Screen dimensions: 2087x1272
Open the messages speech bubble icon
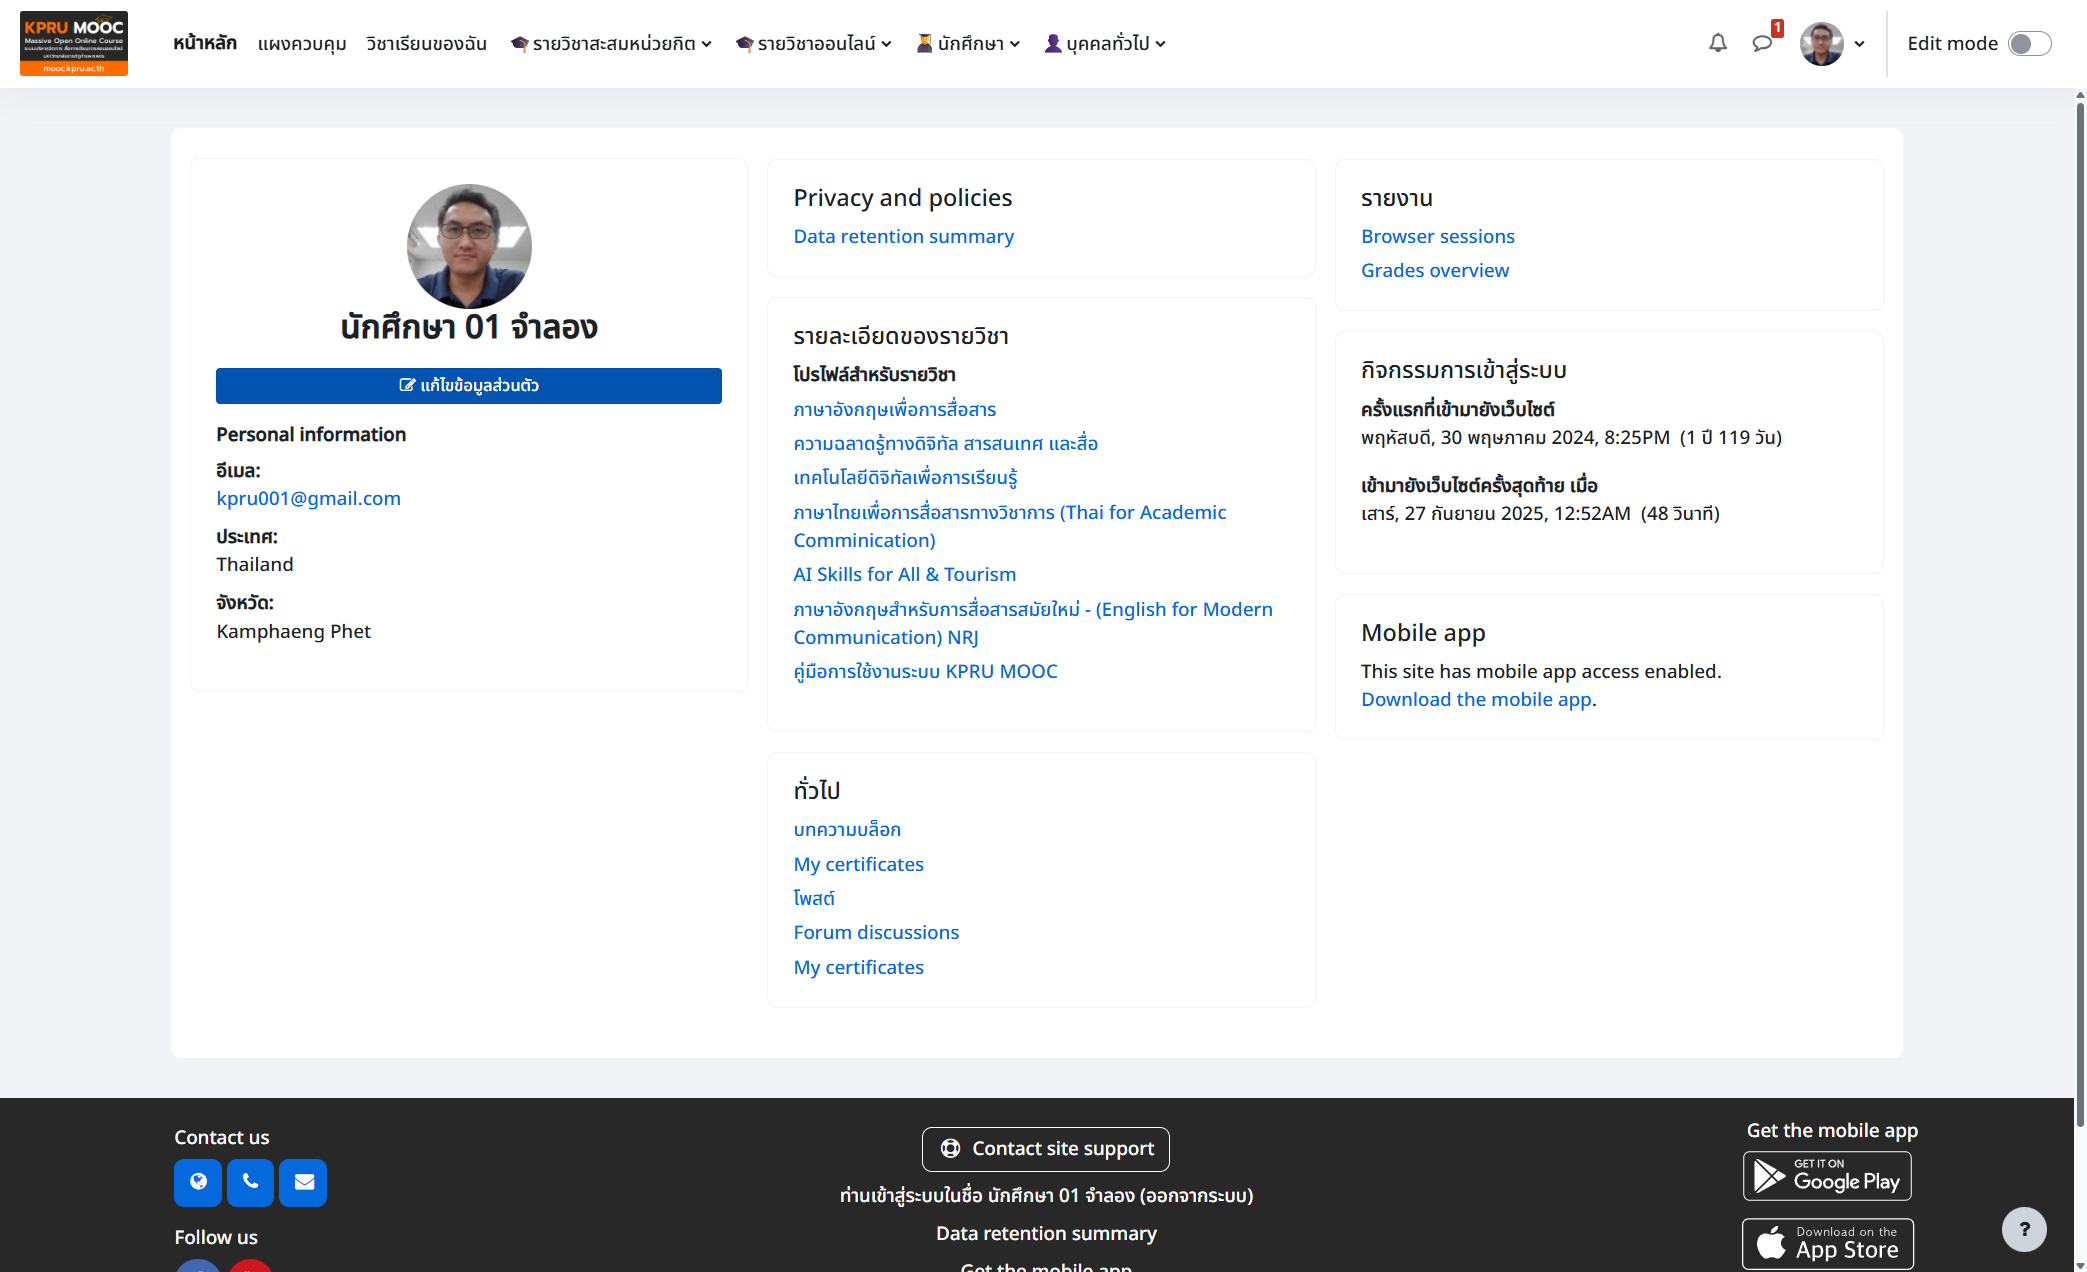[1762, 43]
